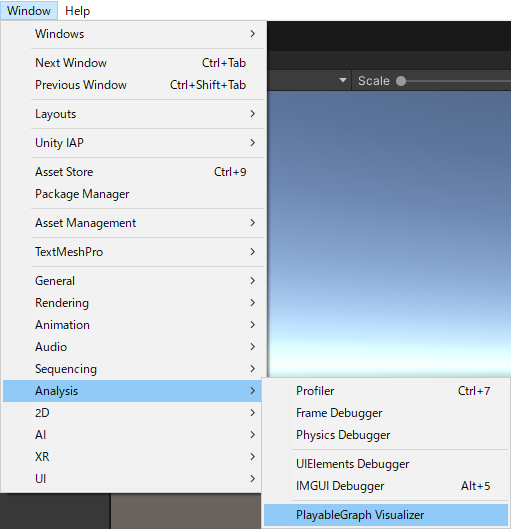Screen dimensions: 511x529
Task: Open the Help menu
Action: (77, 11)
